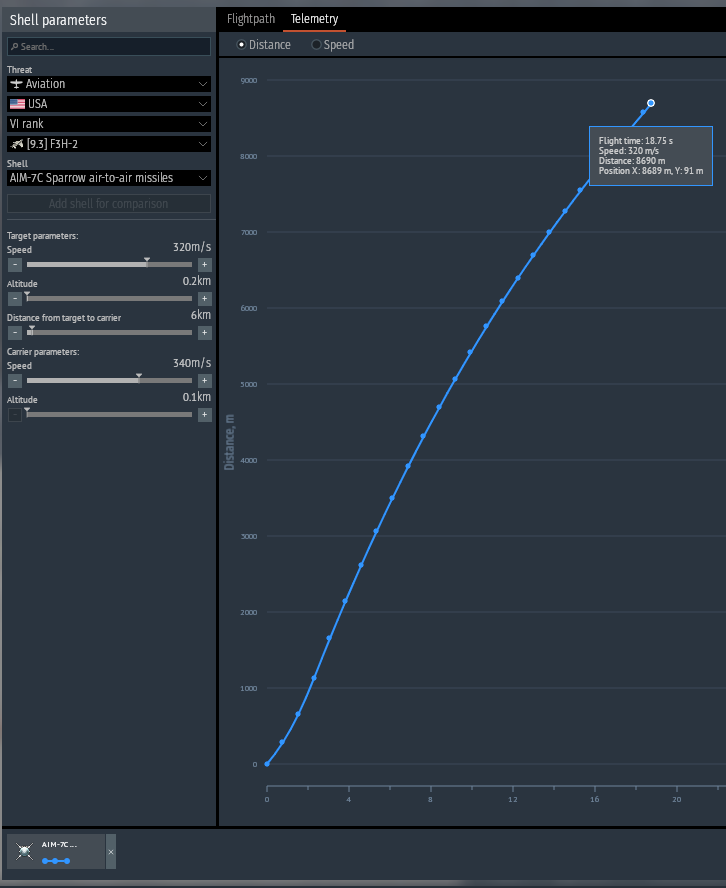726x888 pixels.
Task: Select the Speed radio button
Action: point(316,45)
